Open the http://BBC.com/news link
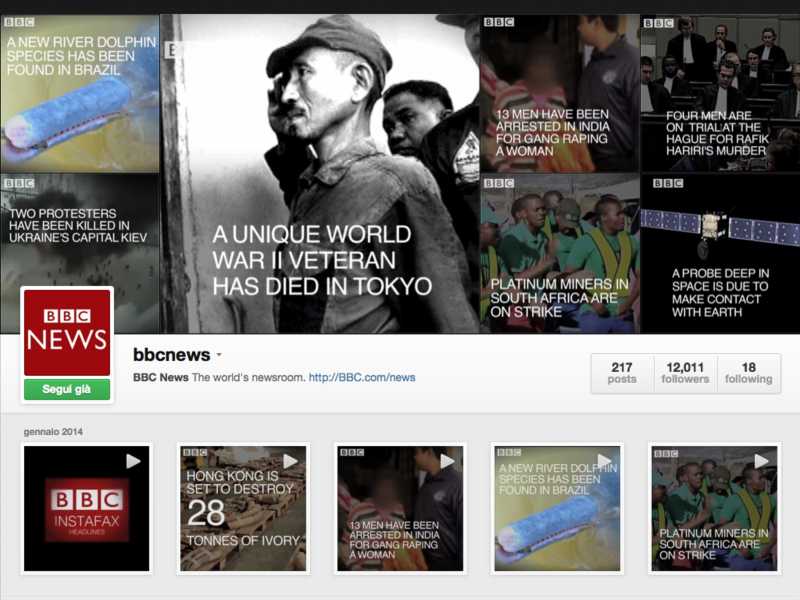 click(362, 378)
